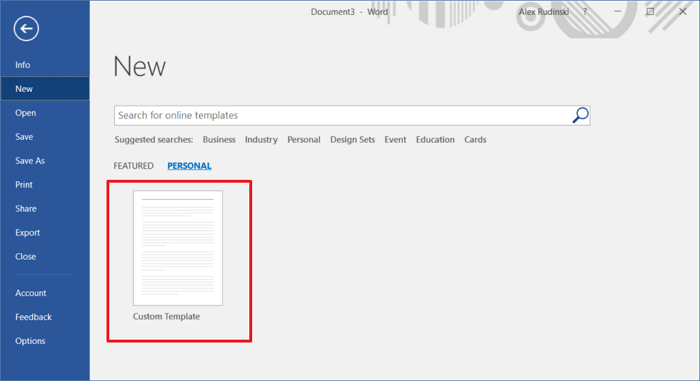Click the Custom Template label

166,316
